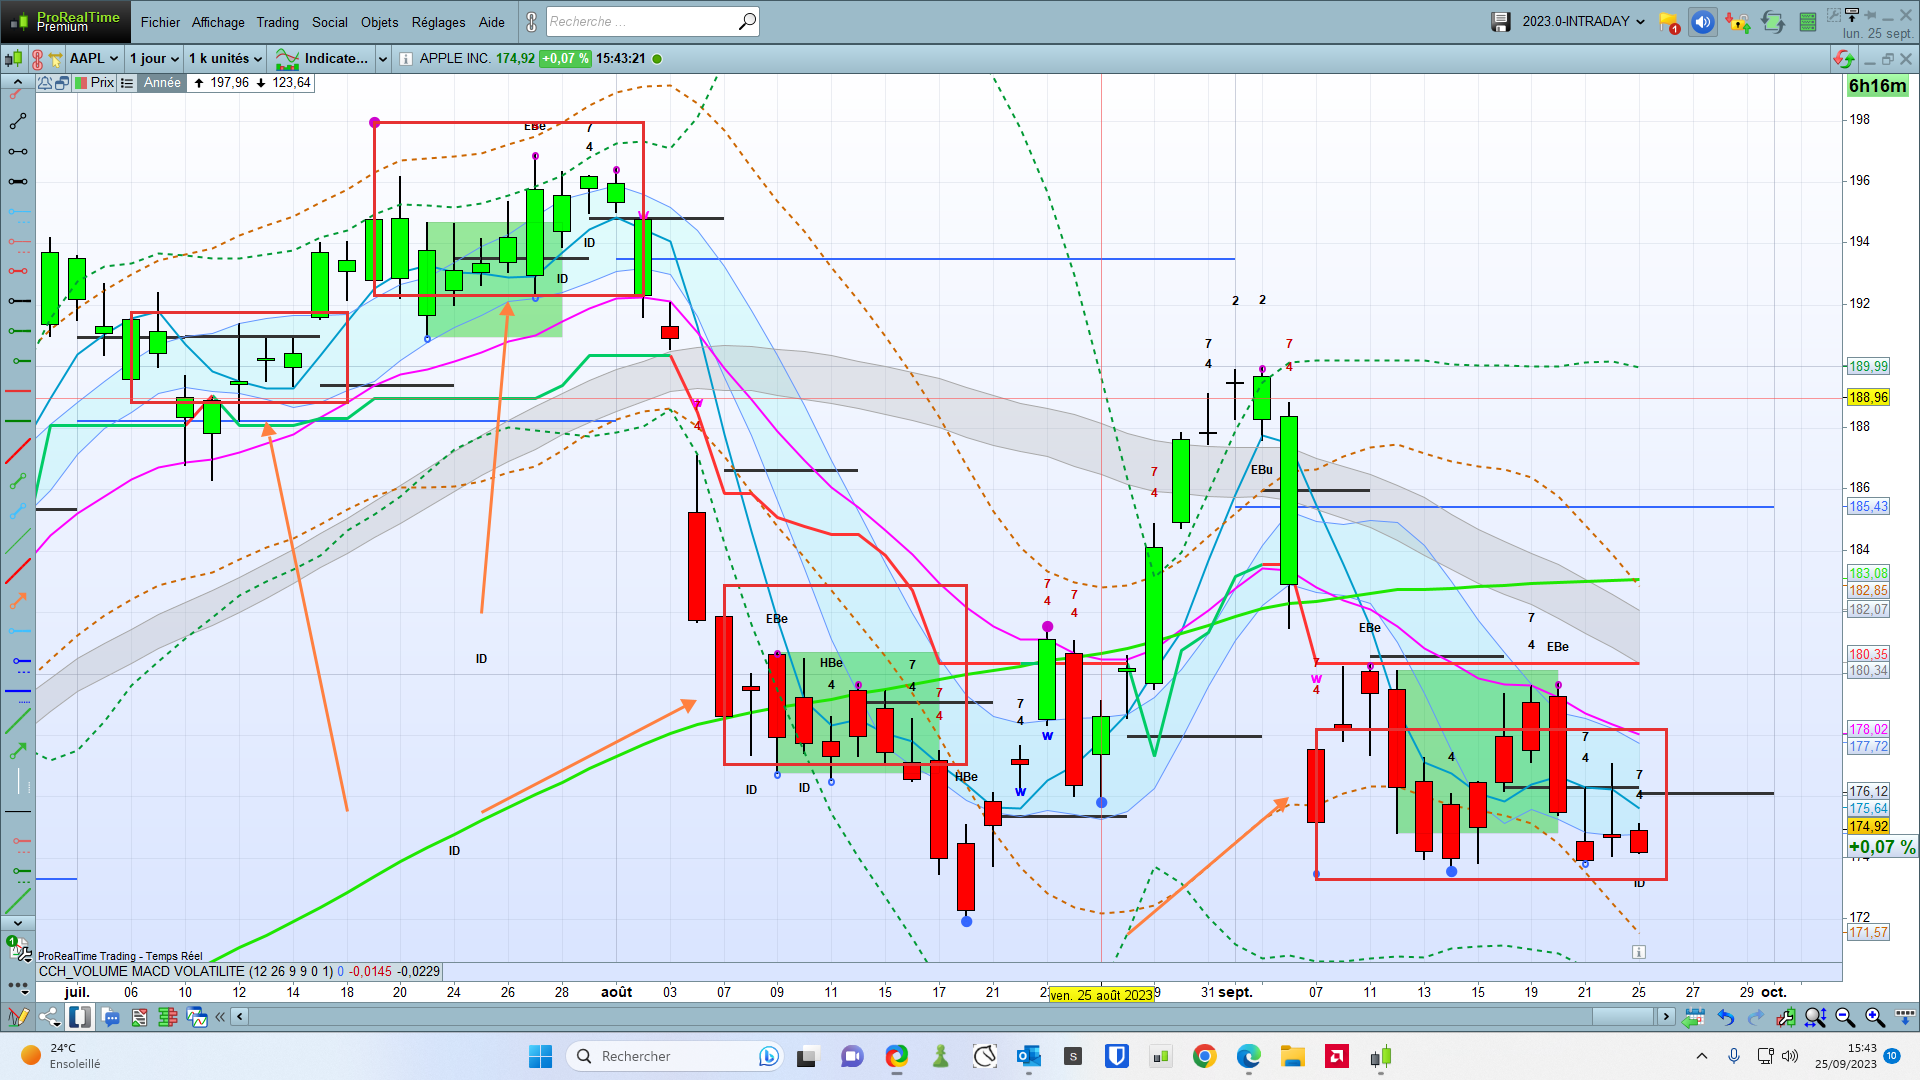
Task: Click the green server list icon
Action: pos(1808,22)
